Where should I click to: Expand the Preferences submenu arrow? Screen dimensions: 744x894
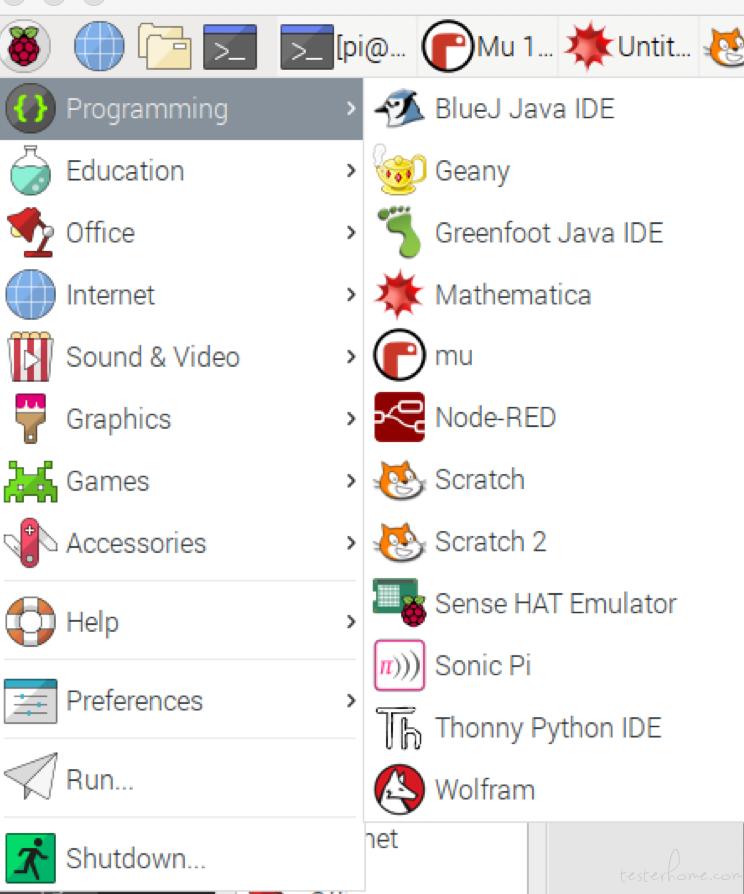tap(351, 700)
